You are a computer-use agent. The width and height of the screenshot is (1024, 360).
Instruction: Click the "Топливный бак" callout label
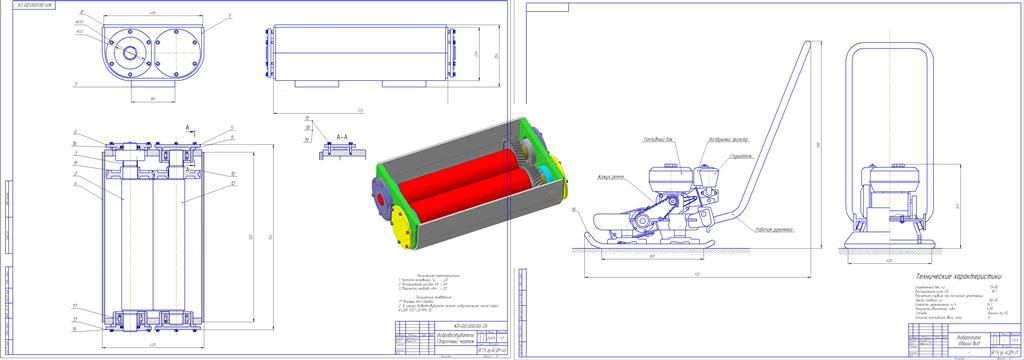658,139
